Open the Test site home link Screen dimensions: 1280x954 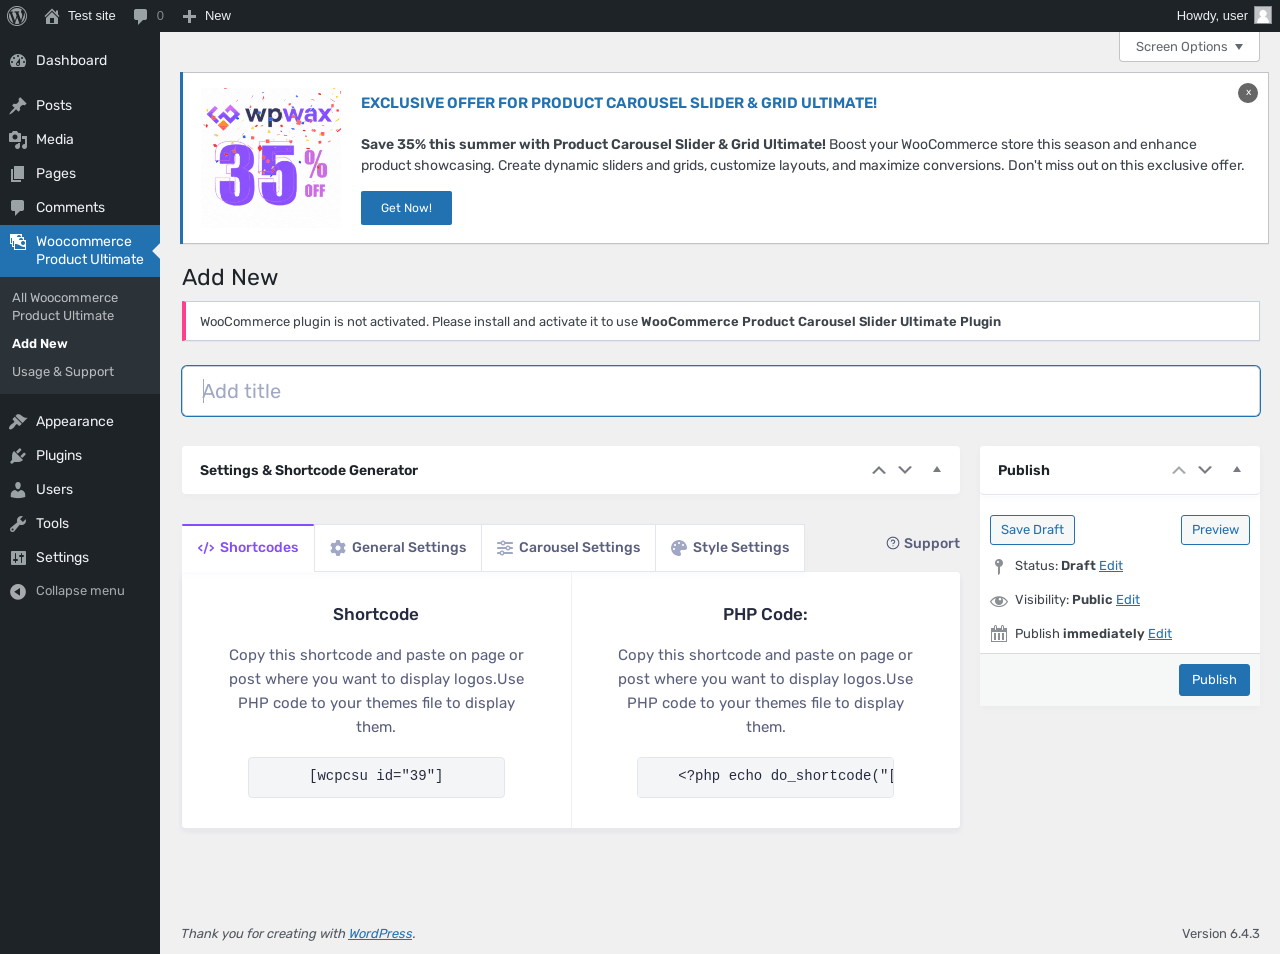(80, 16)
